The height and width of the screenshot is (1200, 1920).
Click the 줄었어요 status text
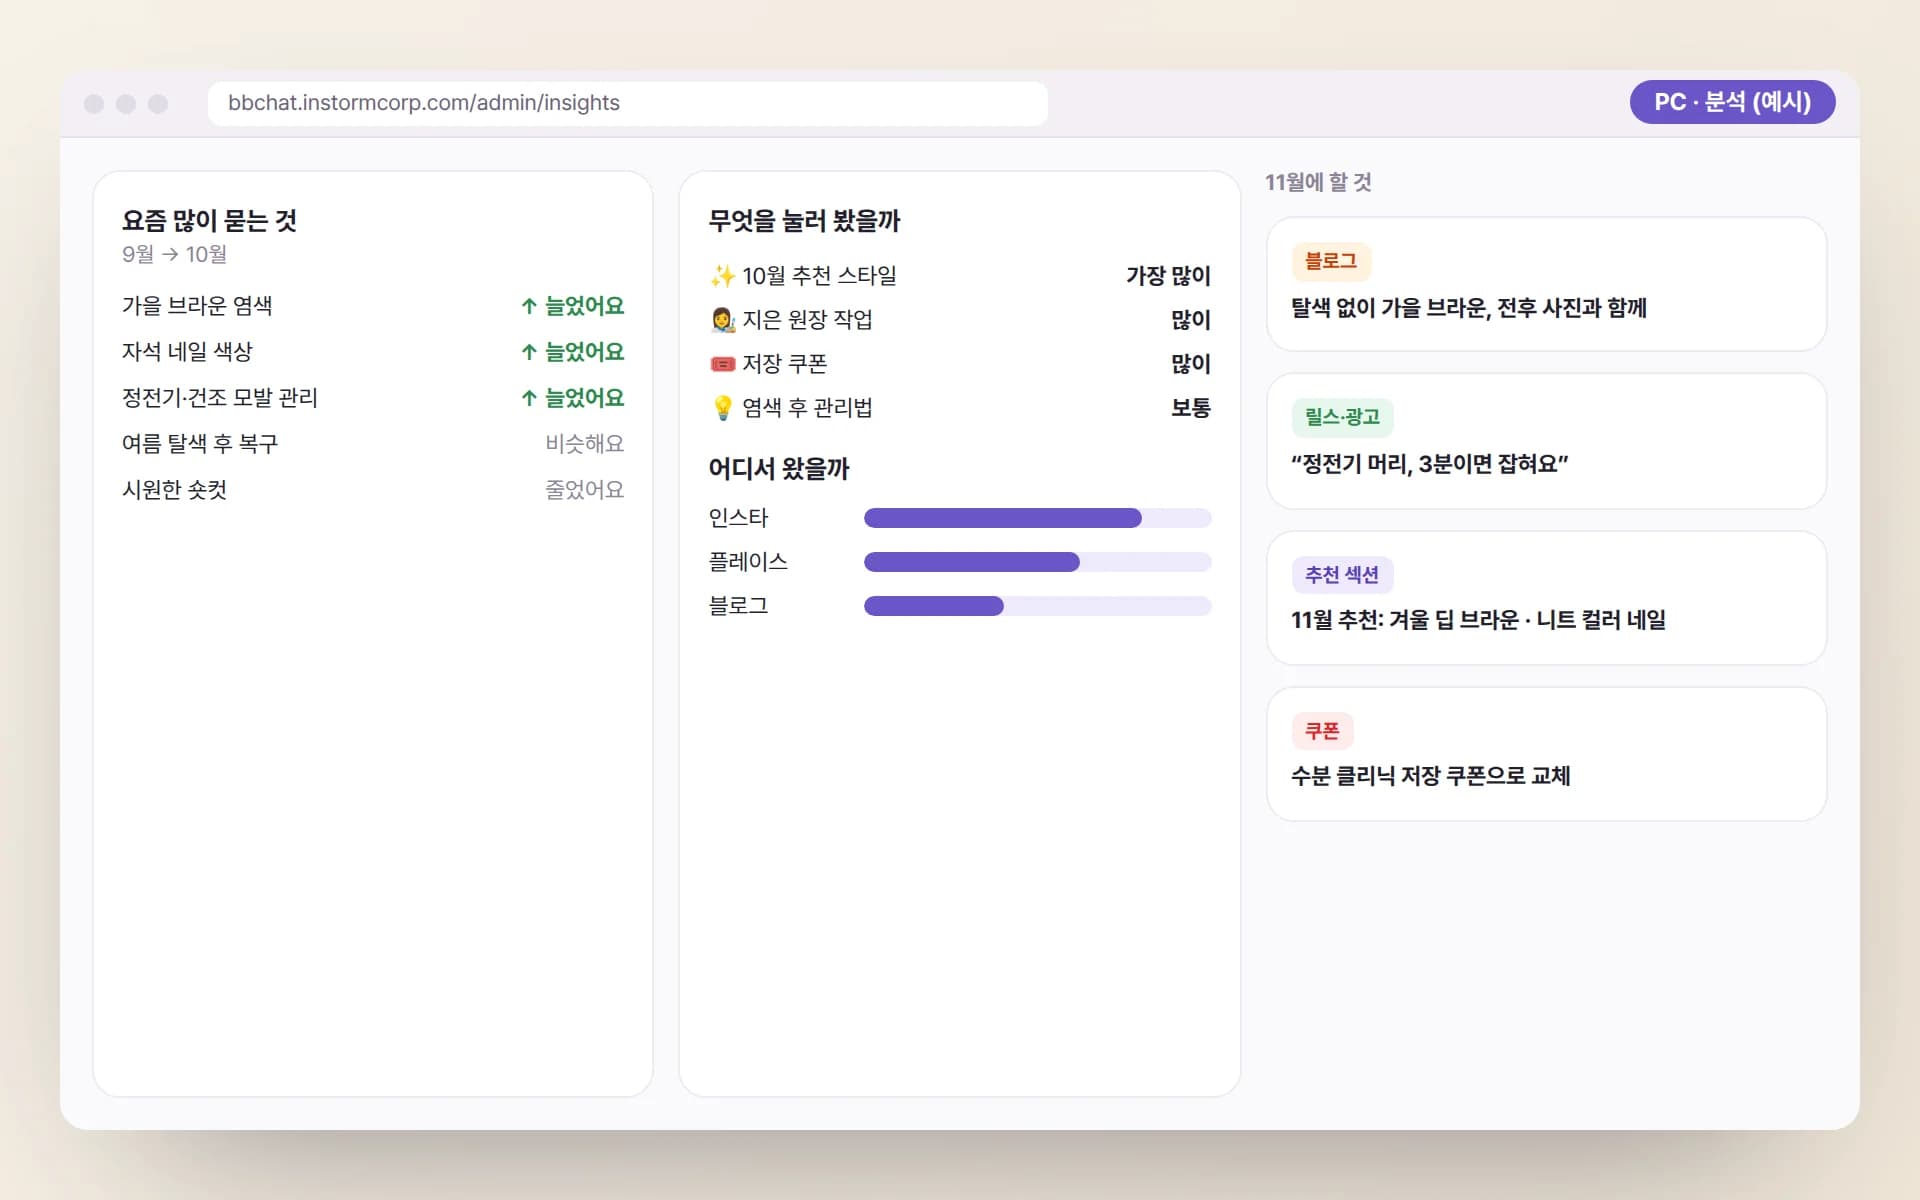(584, 490)
